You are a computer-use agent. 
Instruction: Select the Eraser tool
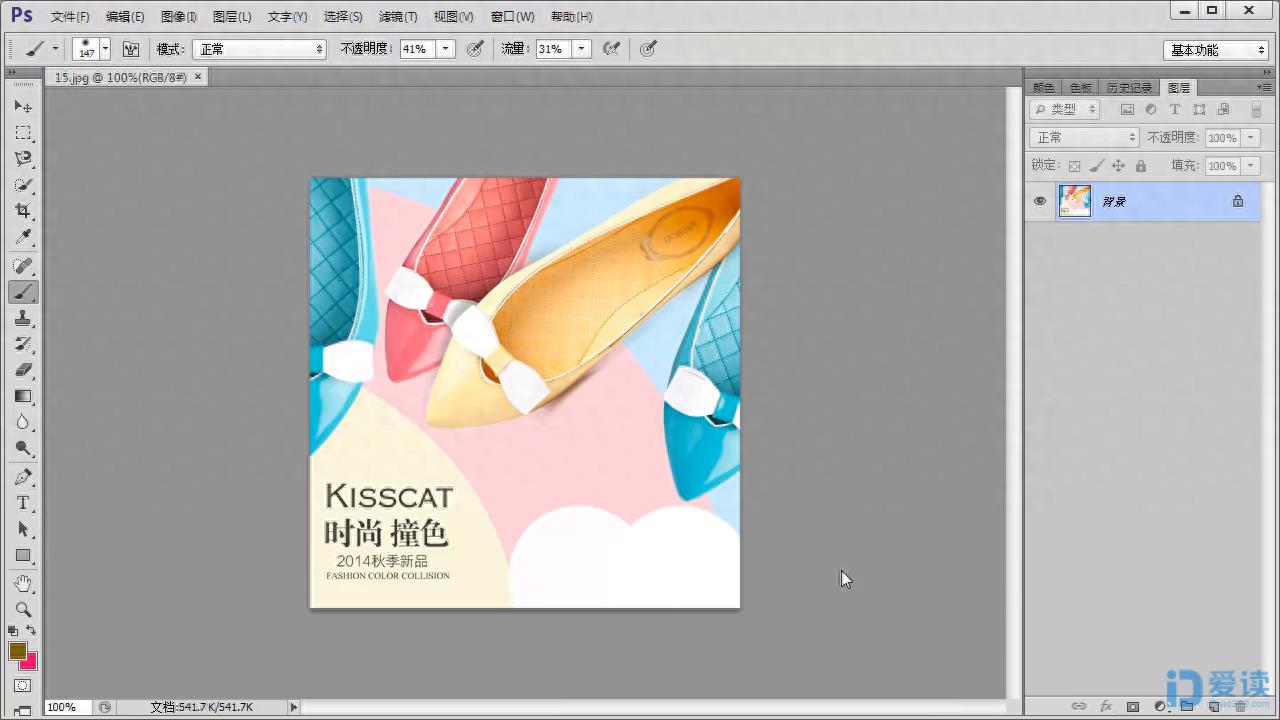point(23,370)
